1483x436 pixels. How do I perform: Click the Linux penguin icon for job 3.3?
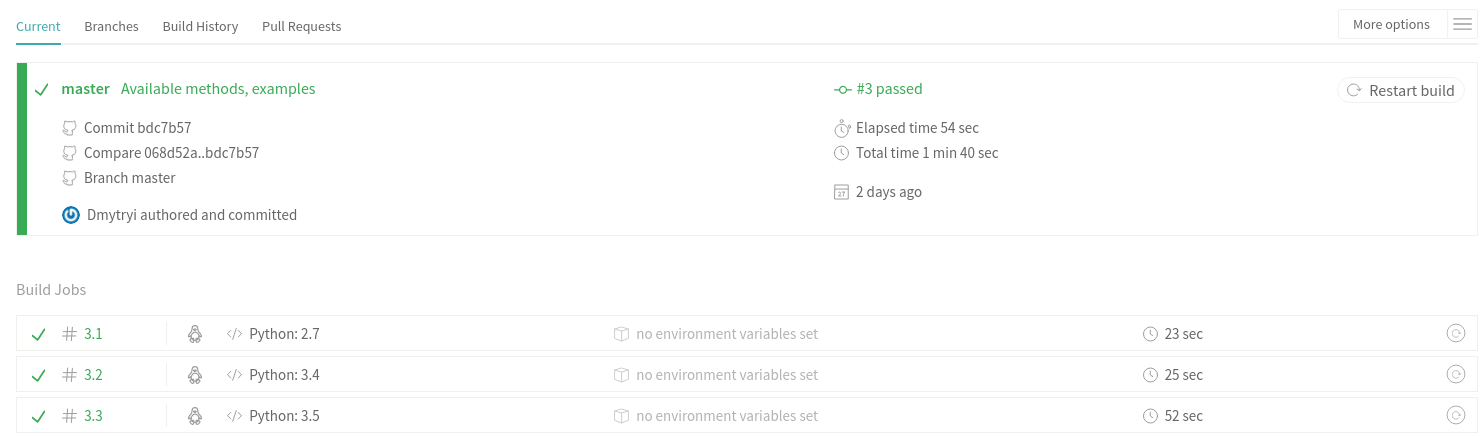pyautogui.click(x=195, y=416)
